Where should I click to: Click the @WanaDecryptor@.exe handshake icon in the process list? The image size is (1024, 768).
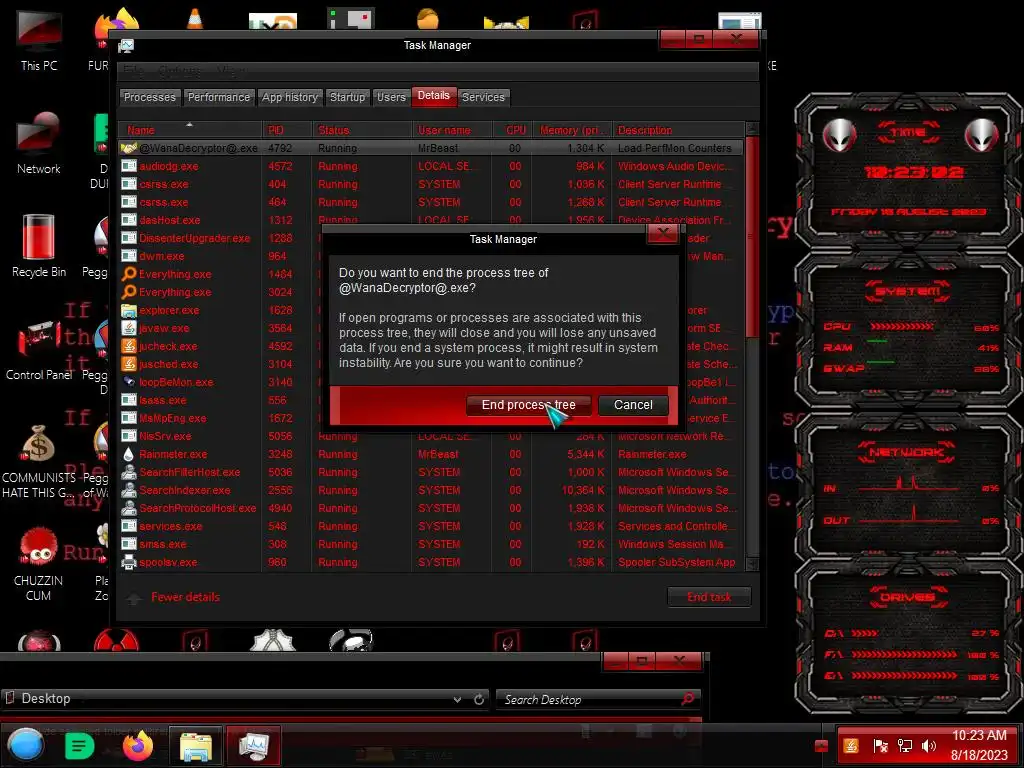129,148
